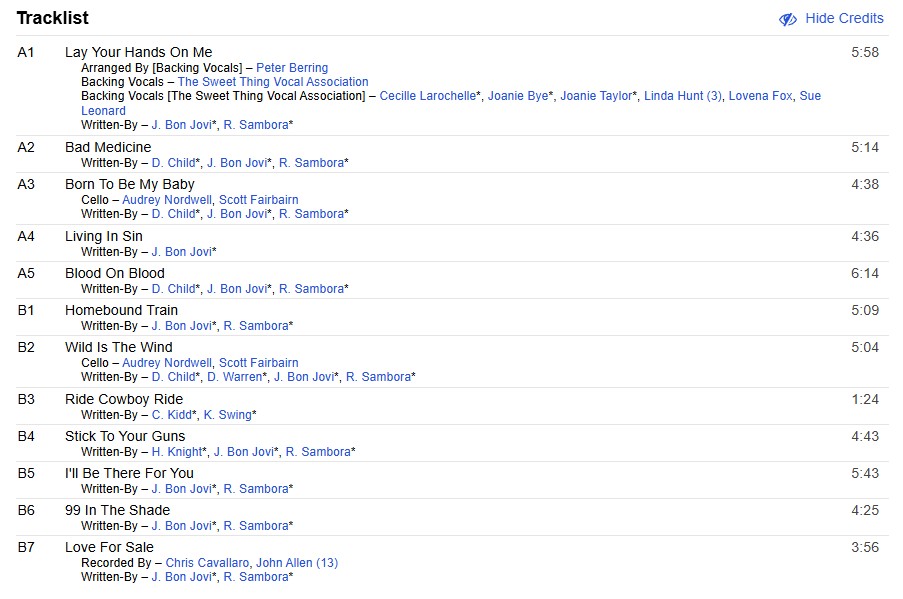Click R. Sambora link under 99 In The Shade
The image size is (903, 599).
coord(255,525)
